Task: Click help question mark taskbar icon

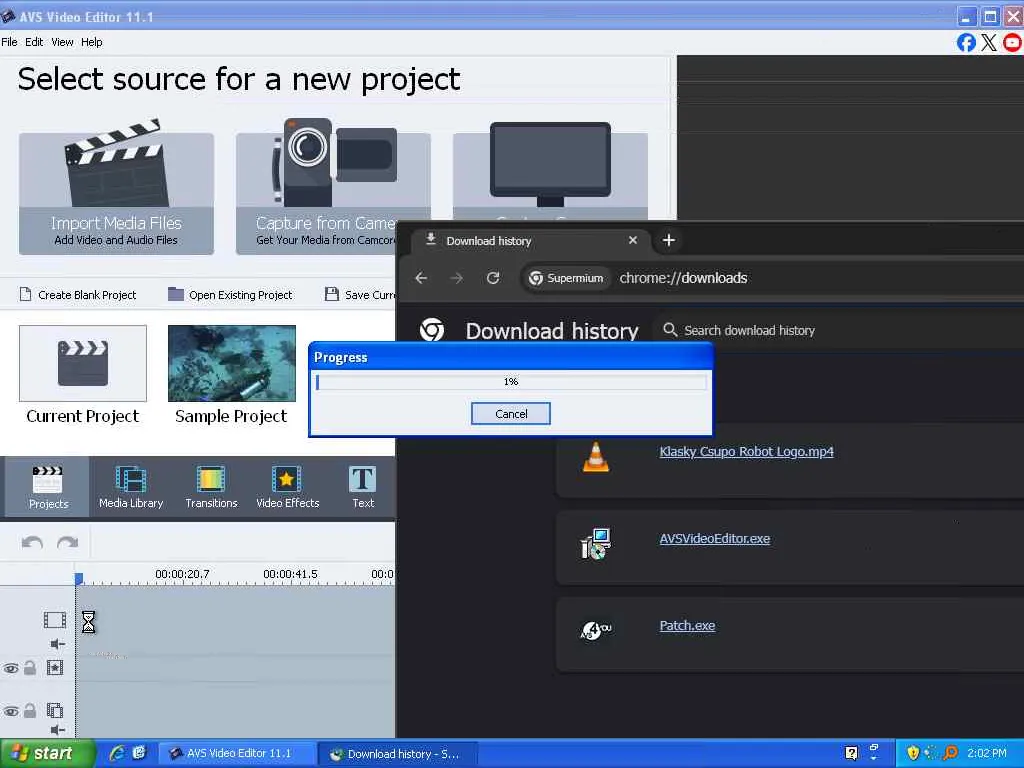Action: [x=851, y=753]
